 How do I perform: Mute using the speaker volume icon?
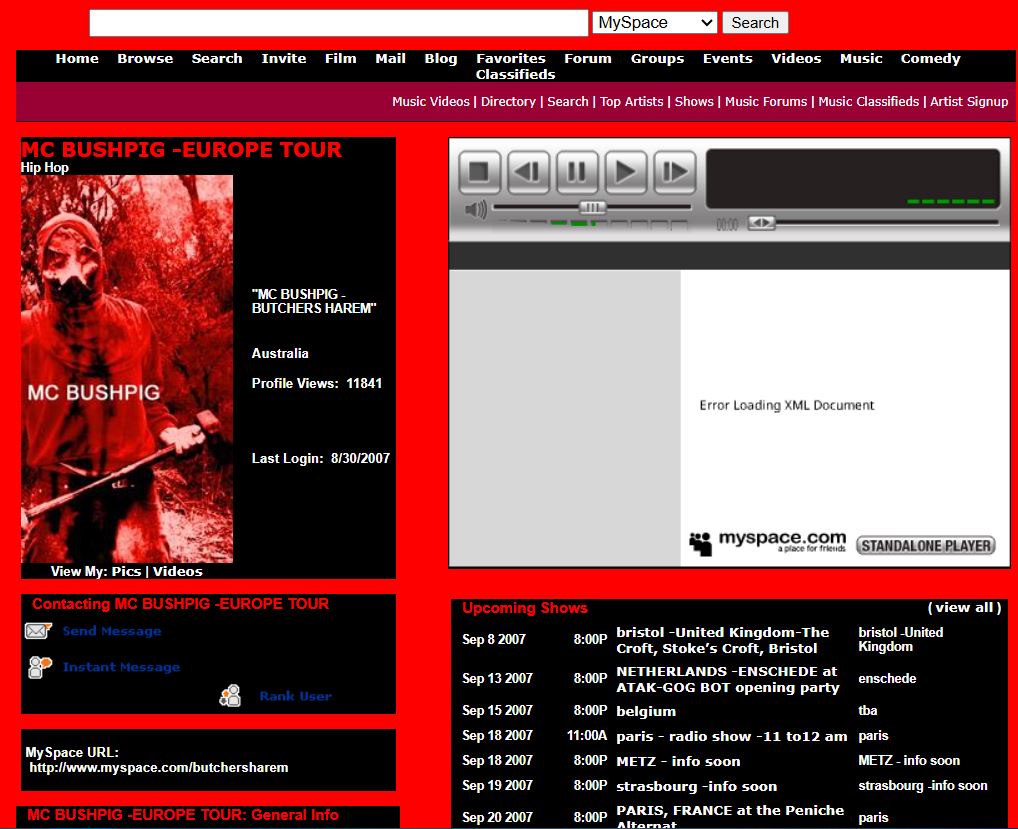(476, 209)
